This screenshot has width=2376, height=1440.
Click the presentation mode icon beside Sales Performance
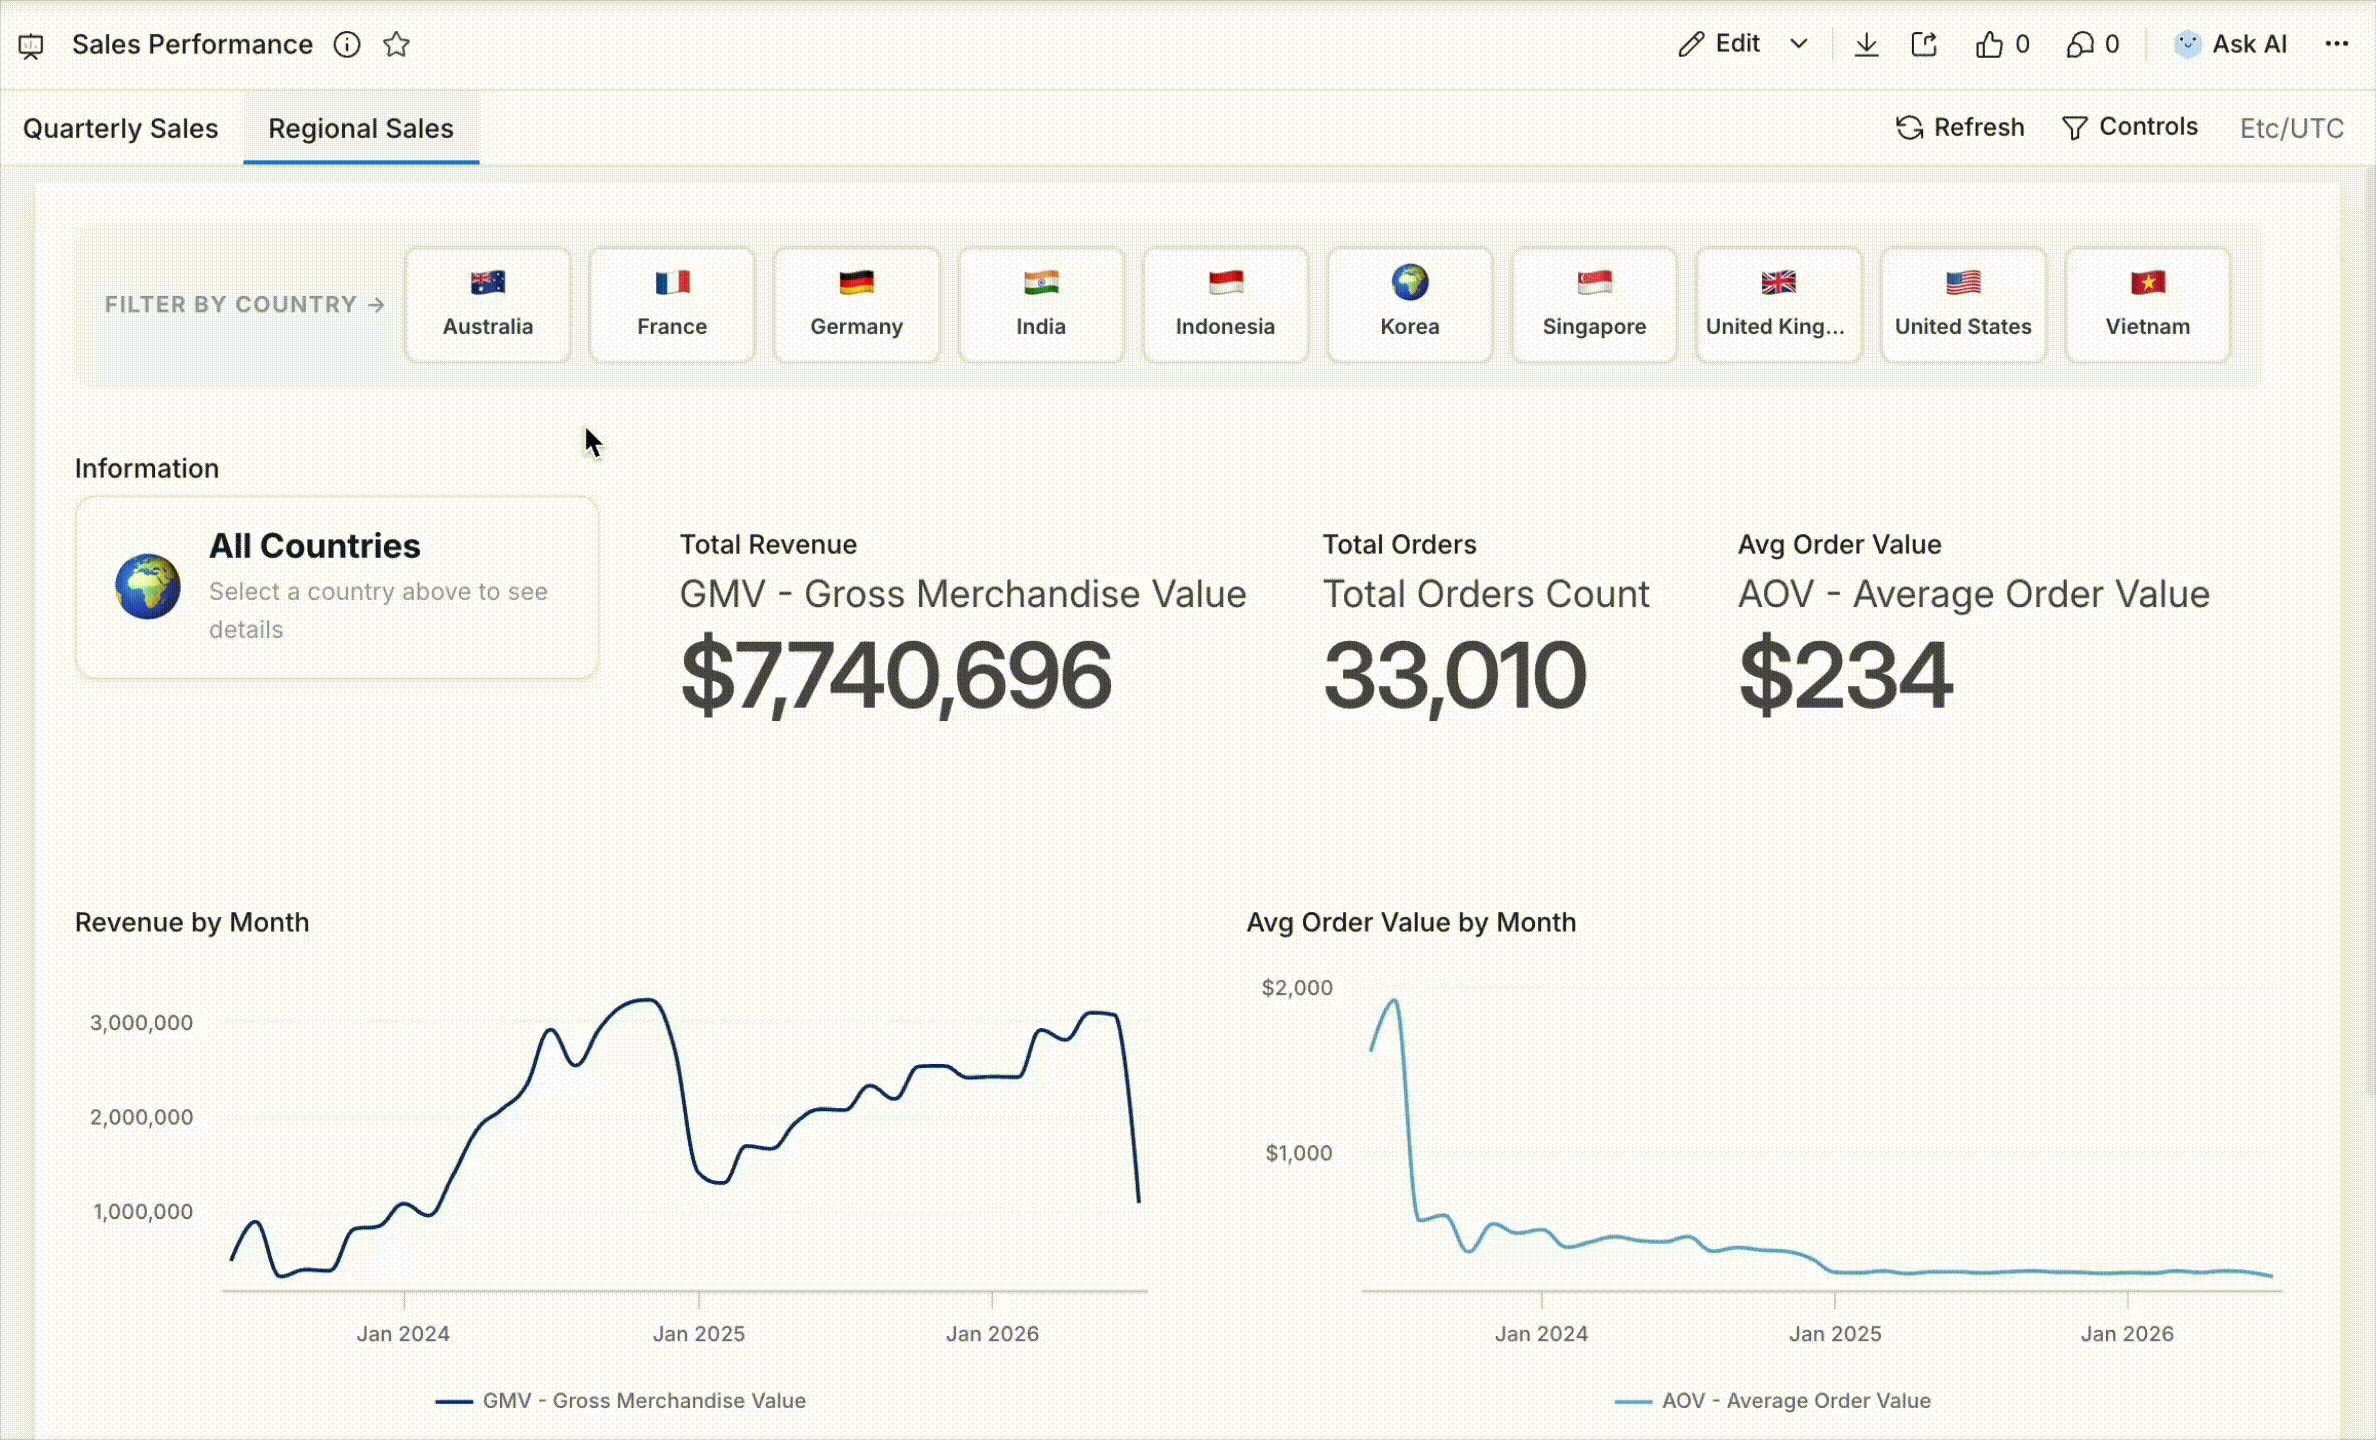coord(31,45)
